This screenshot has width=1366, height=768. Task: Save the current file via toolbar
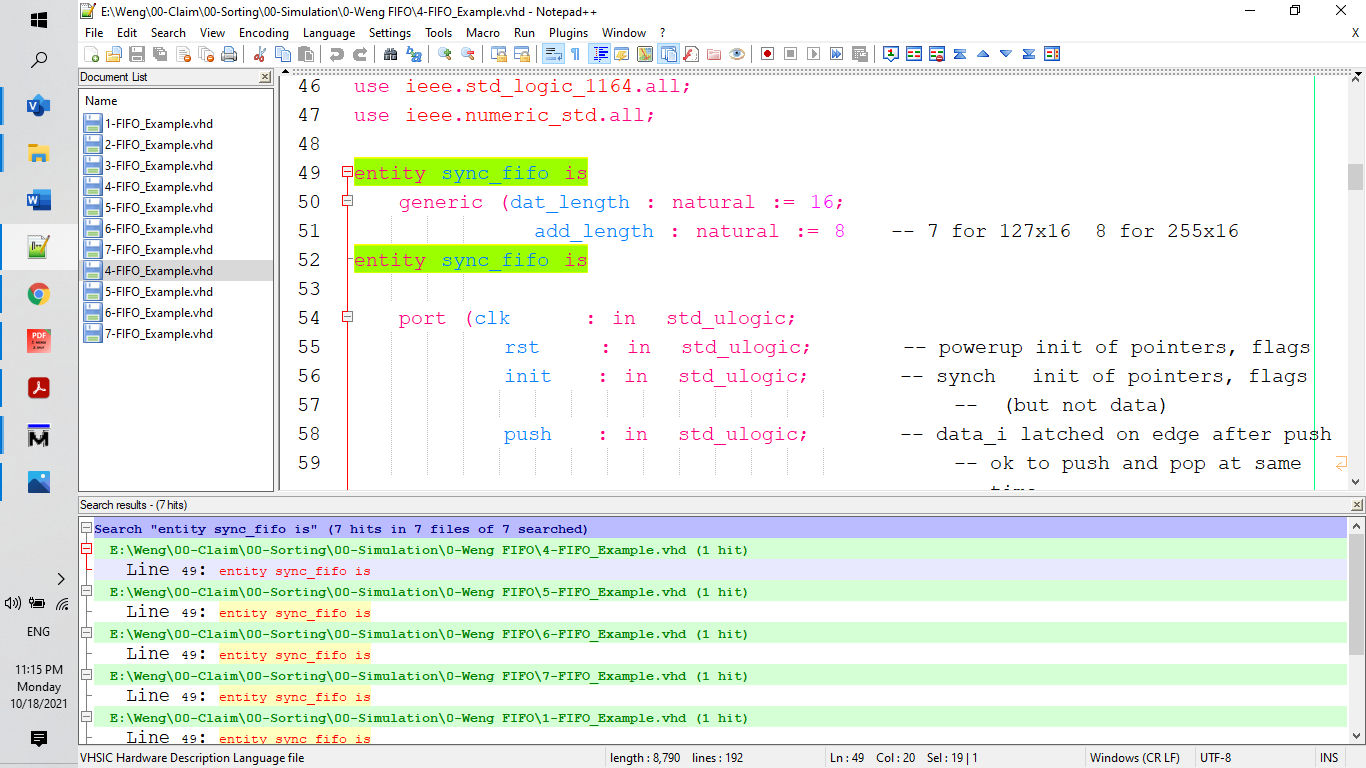tap(137, 54)
